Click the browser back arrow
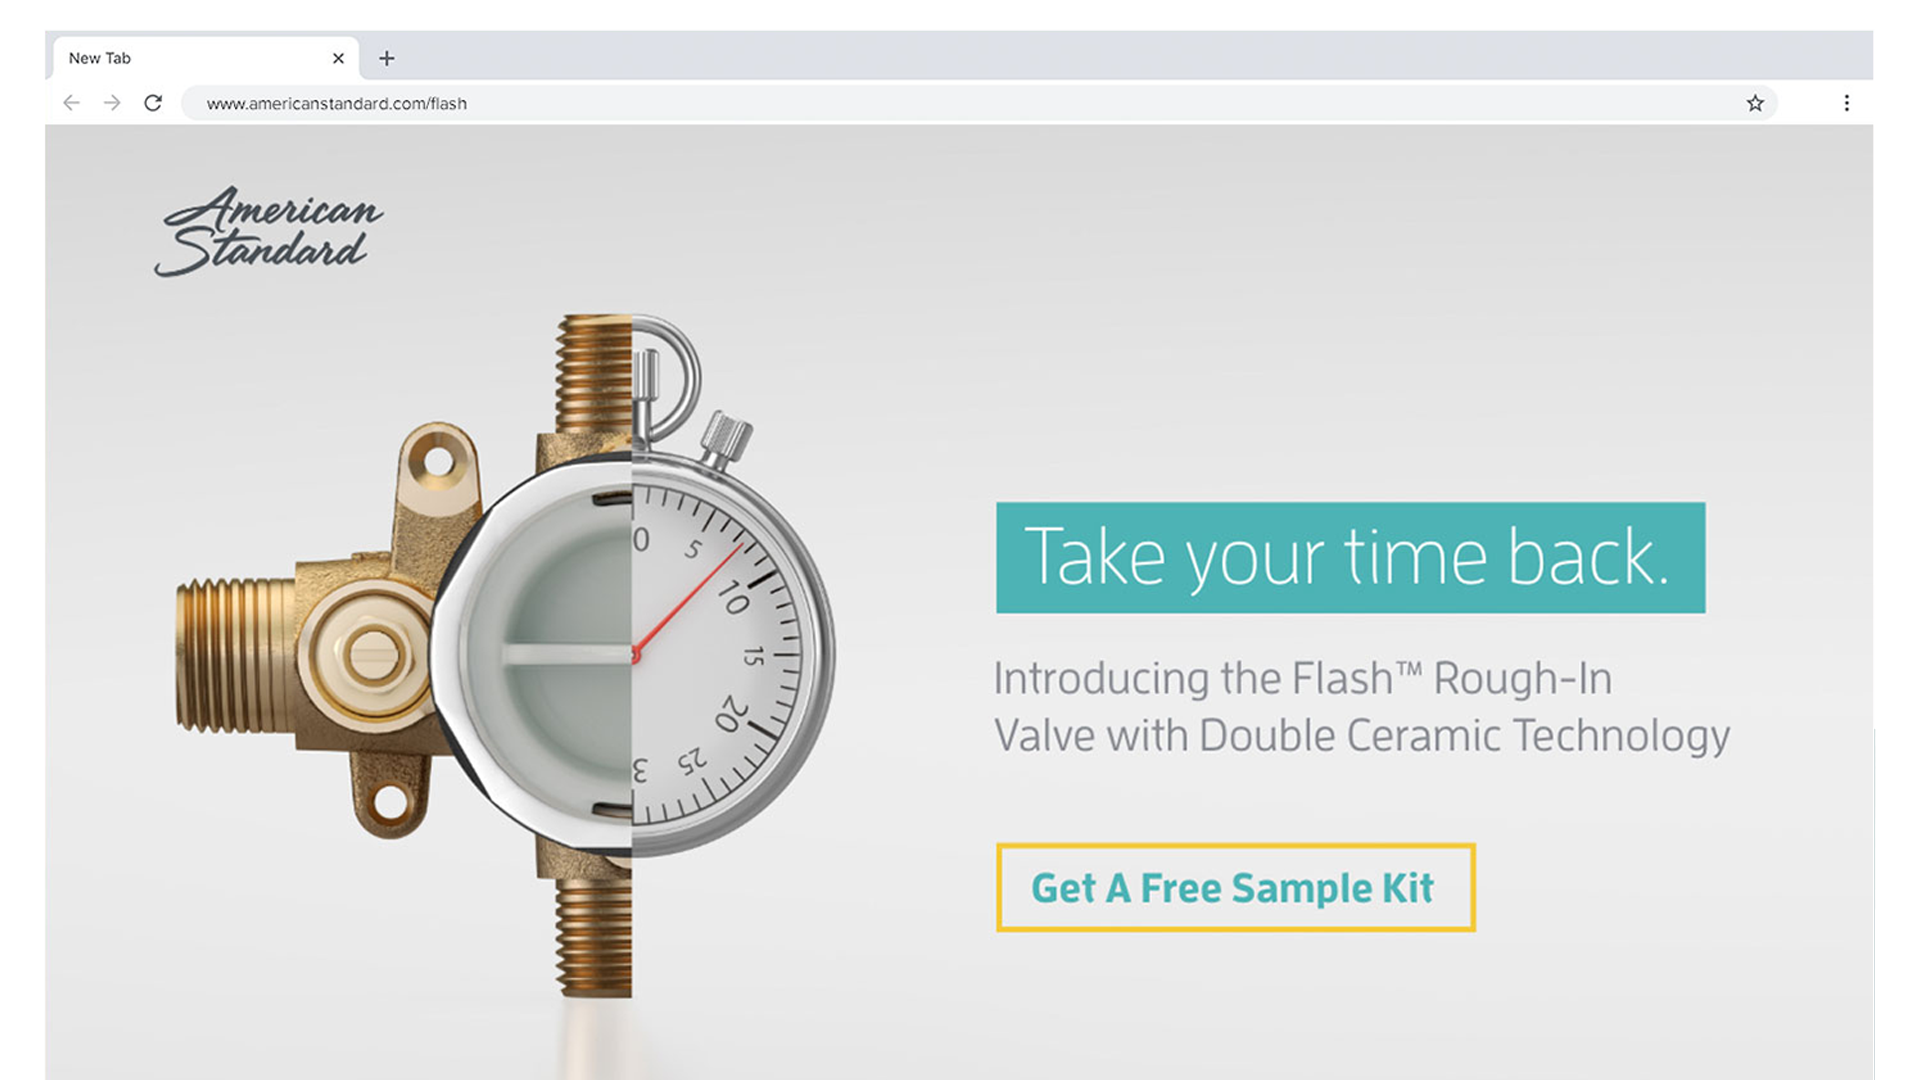This screenshot has height=1080, width=1920. [71, 103]
